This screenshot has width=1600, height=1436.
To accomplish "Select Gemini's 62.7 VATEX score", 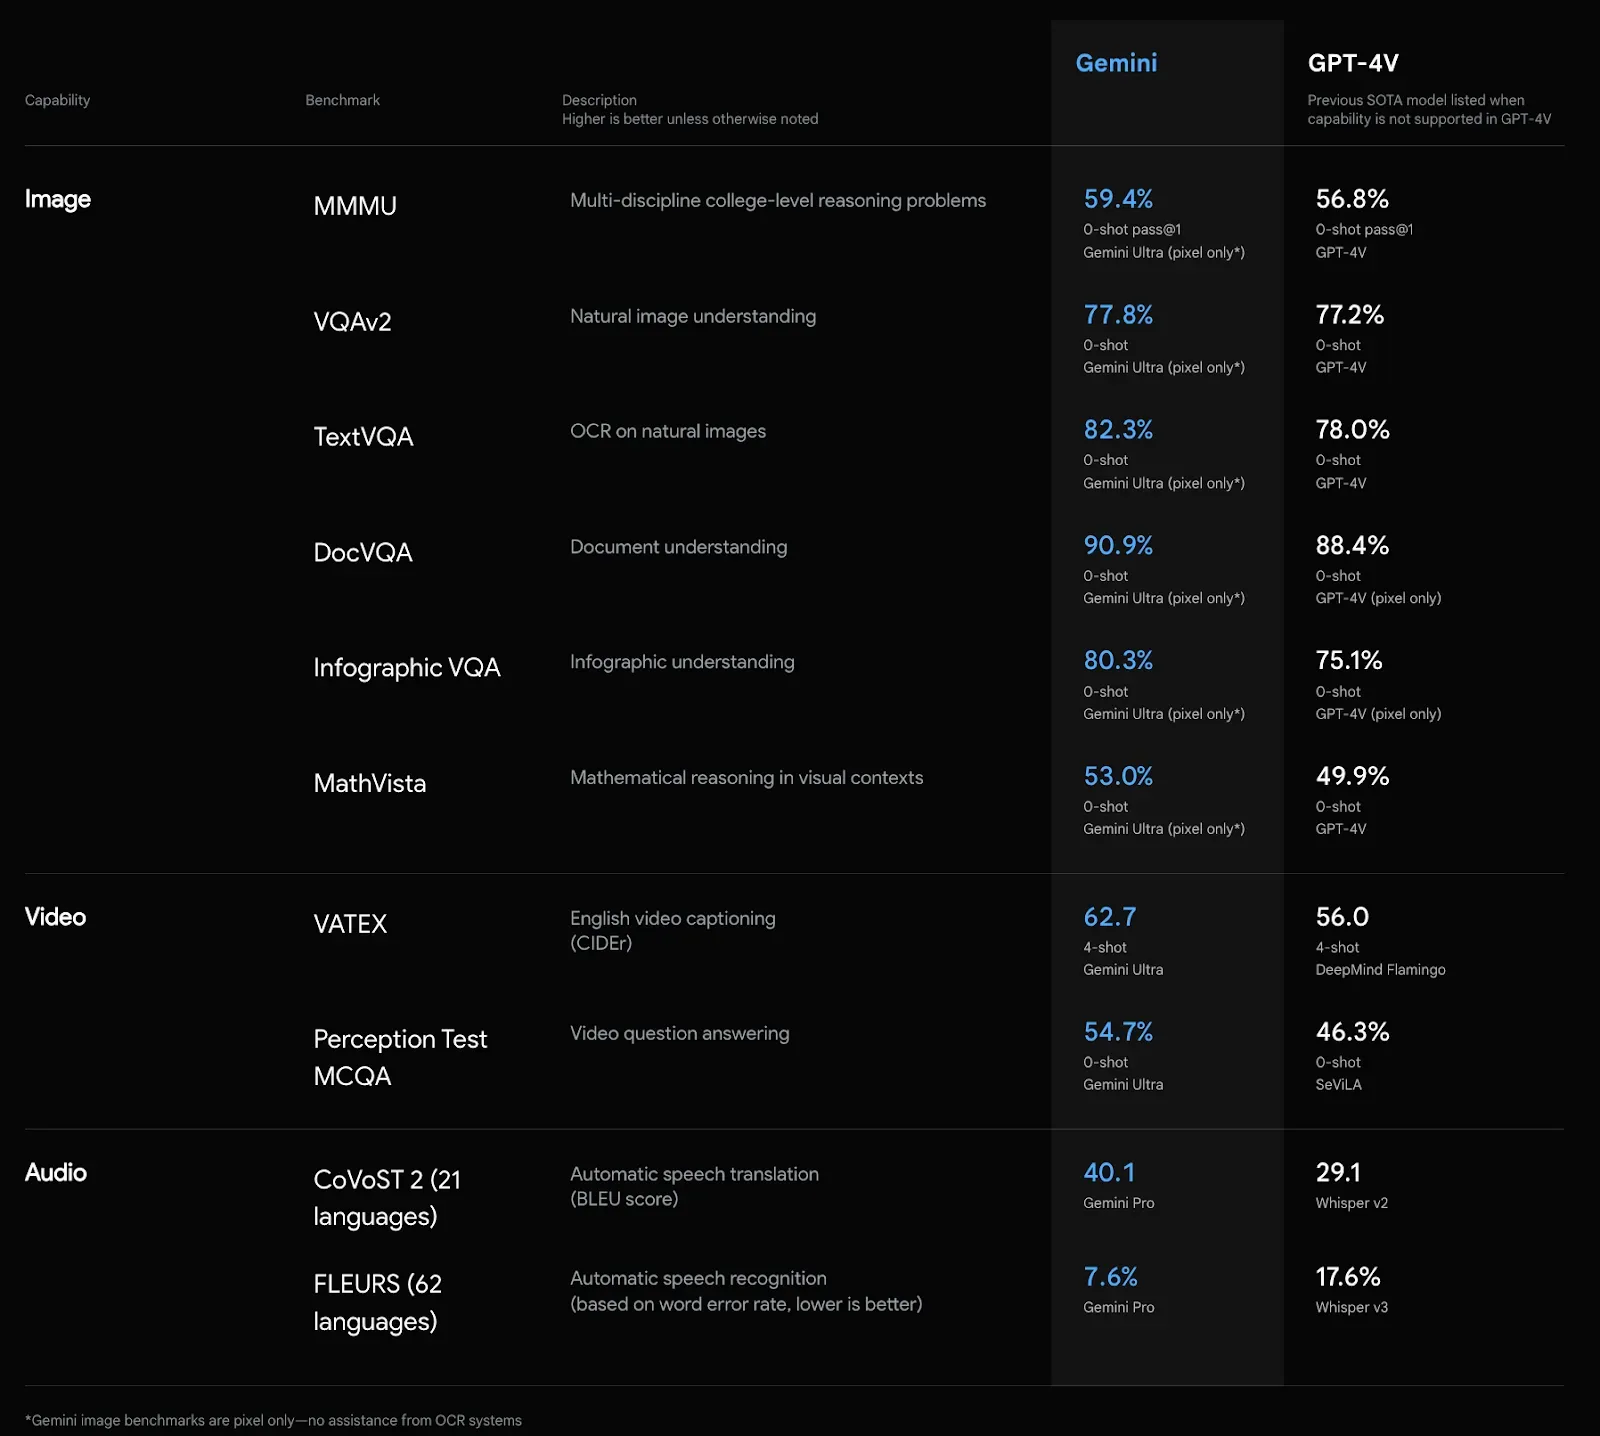I will point(1110,917).
